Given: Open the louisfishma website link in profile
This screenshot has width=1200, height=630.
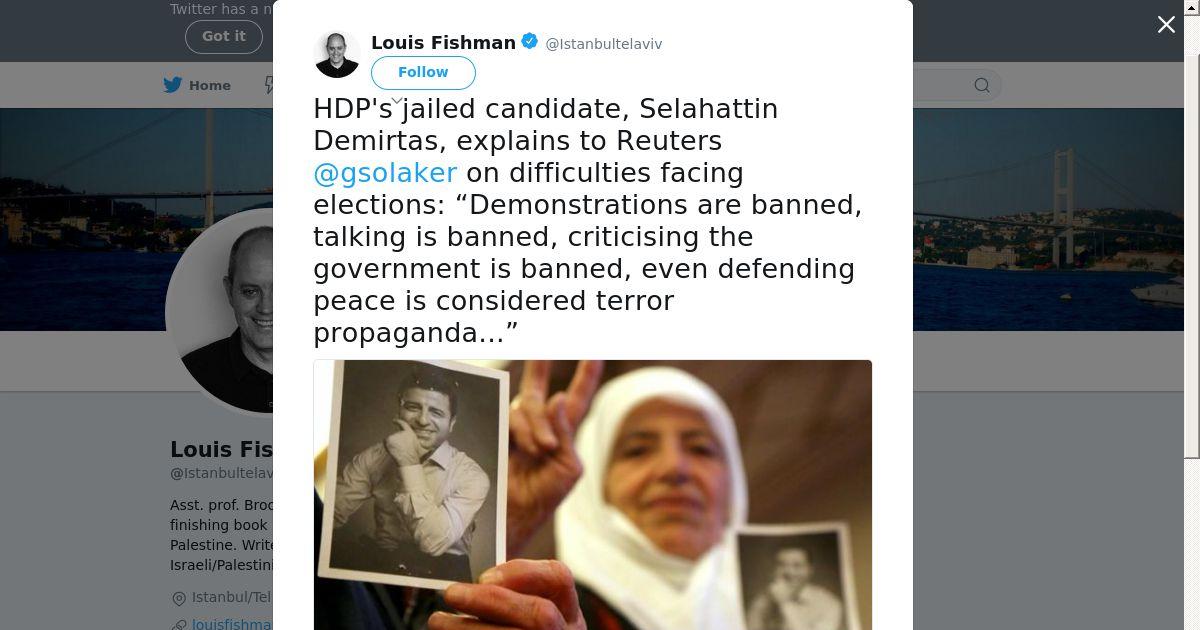Looking at the screenshot, I should coord(232,624).
